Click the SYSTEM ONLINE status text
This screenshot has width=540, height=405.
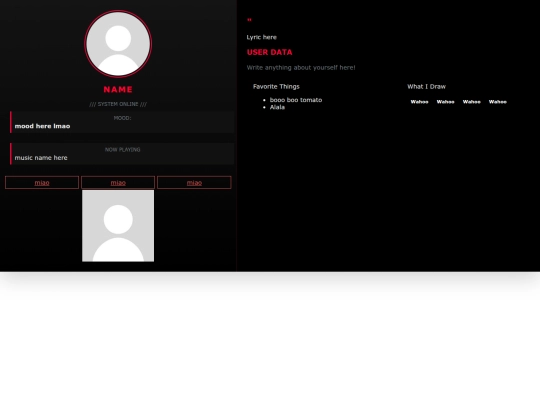118,104
